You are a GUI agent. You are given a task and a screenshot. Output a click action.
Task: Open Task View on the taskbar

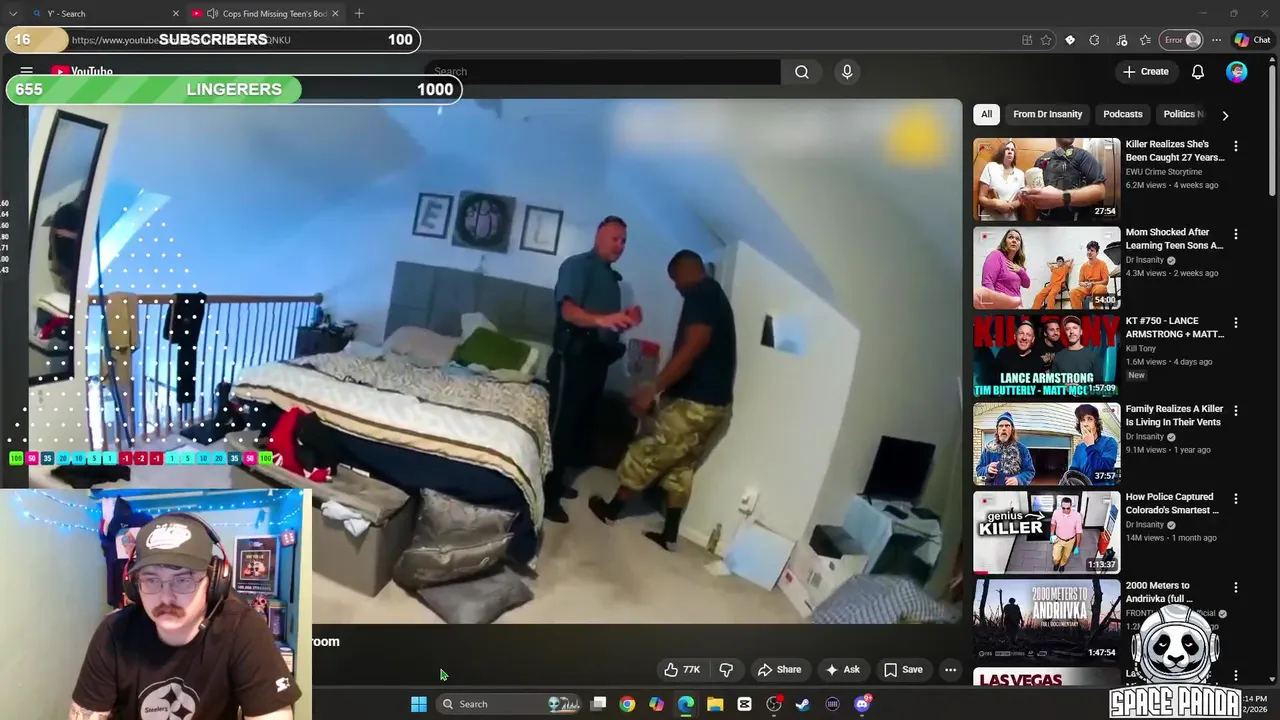[x=598, y=704]
